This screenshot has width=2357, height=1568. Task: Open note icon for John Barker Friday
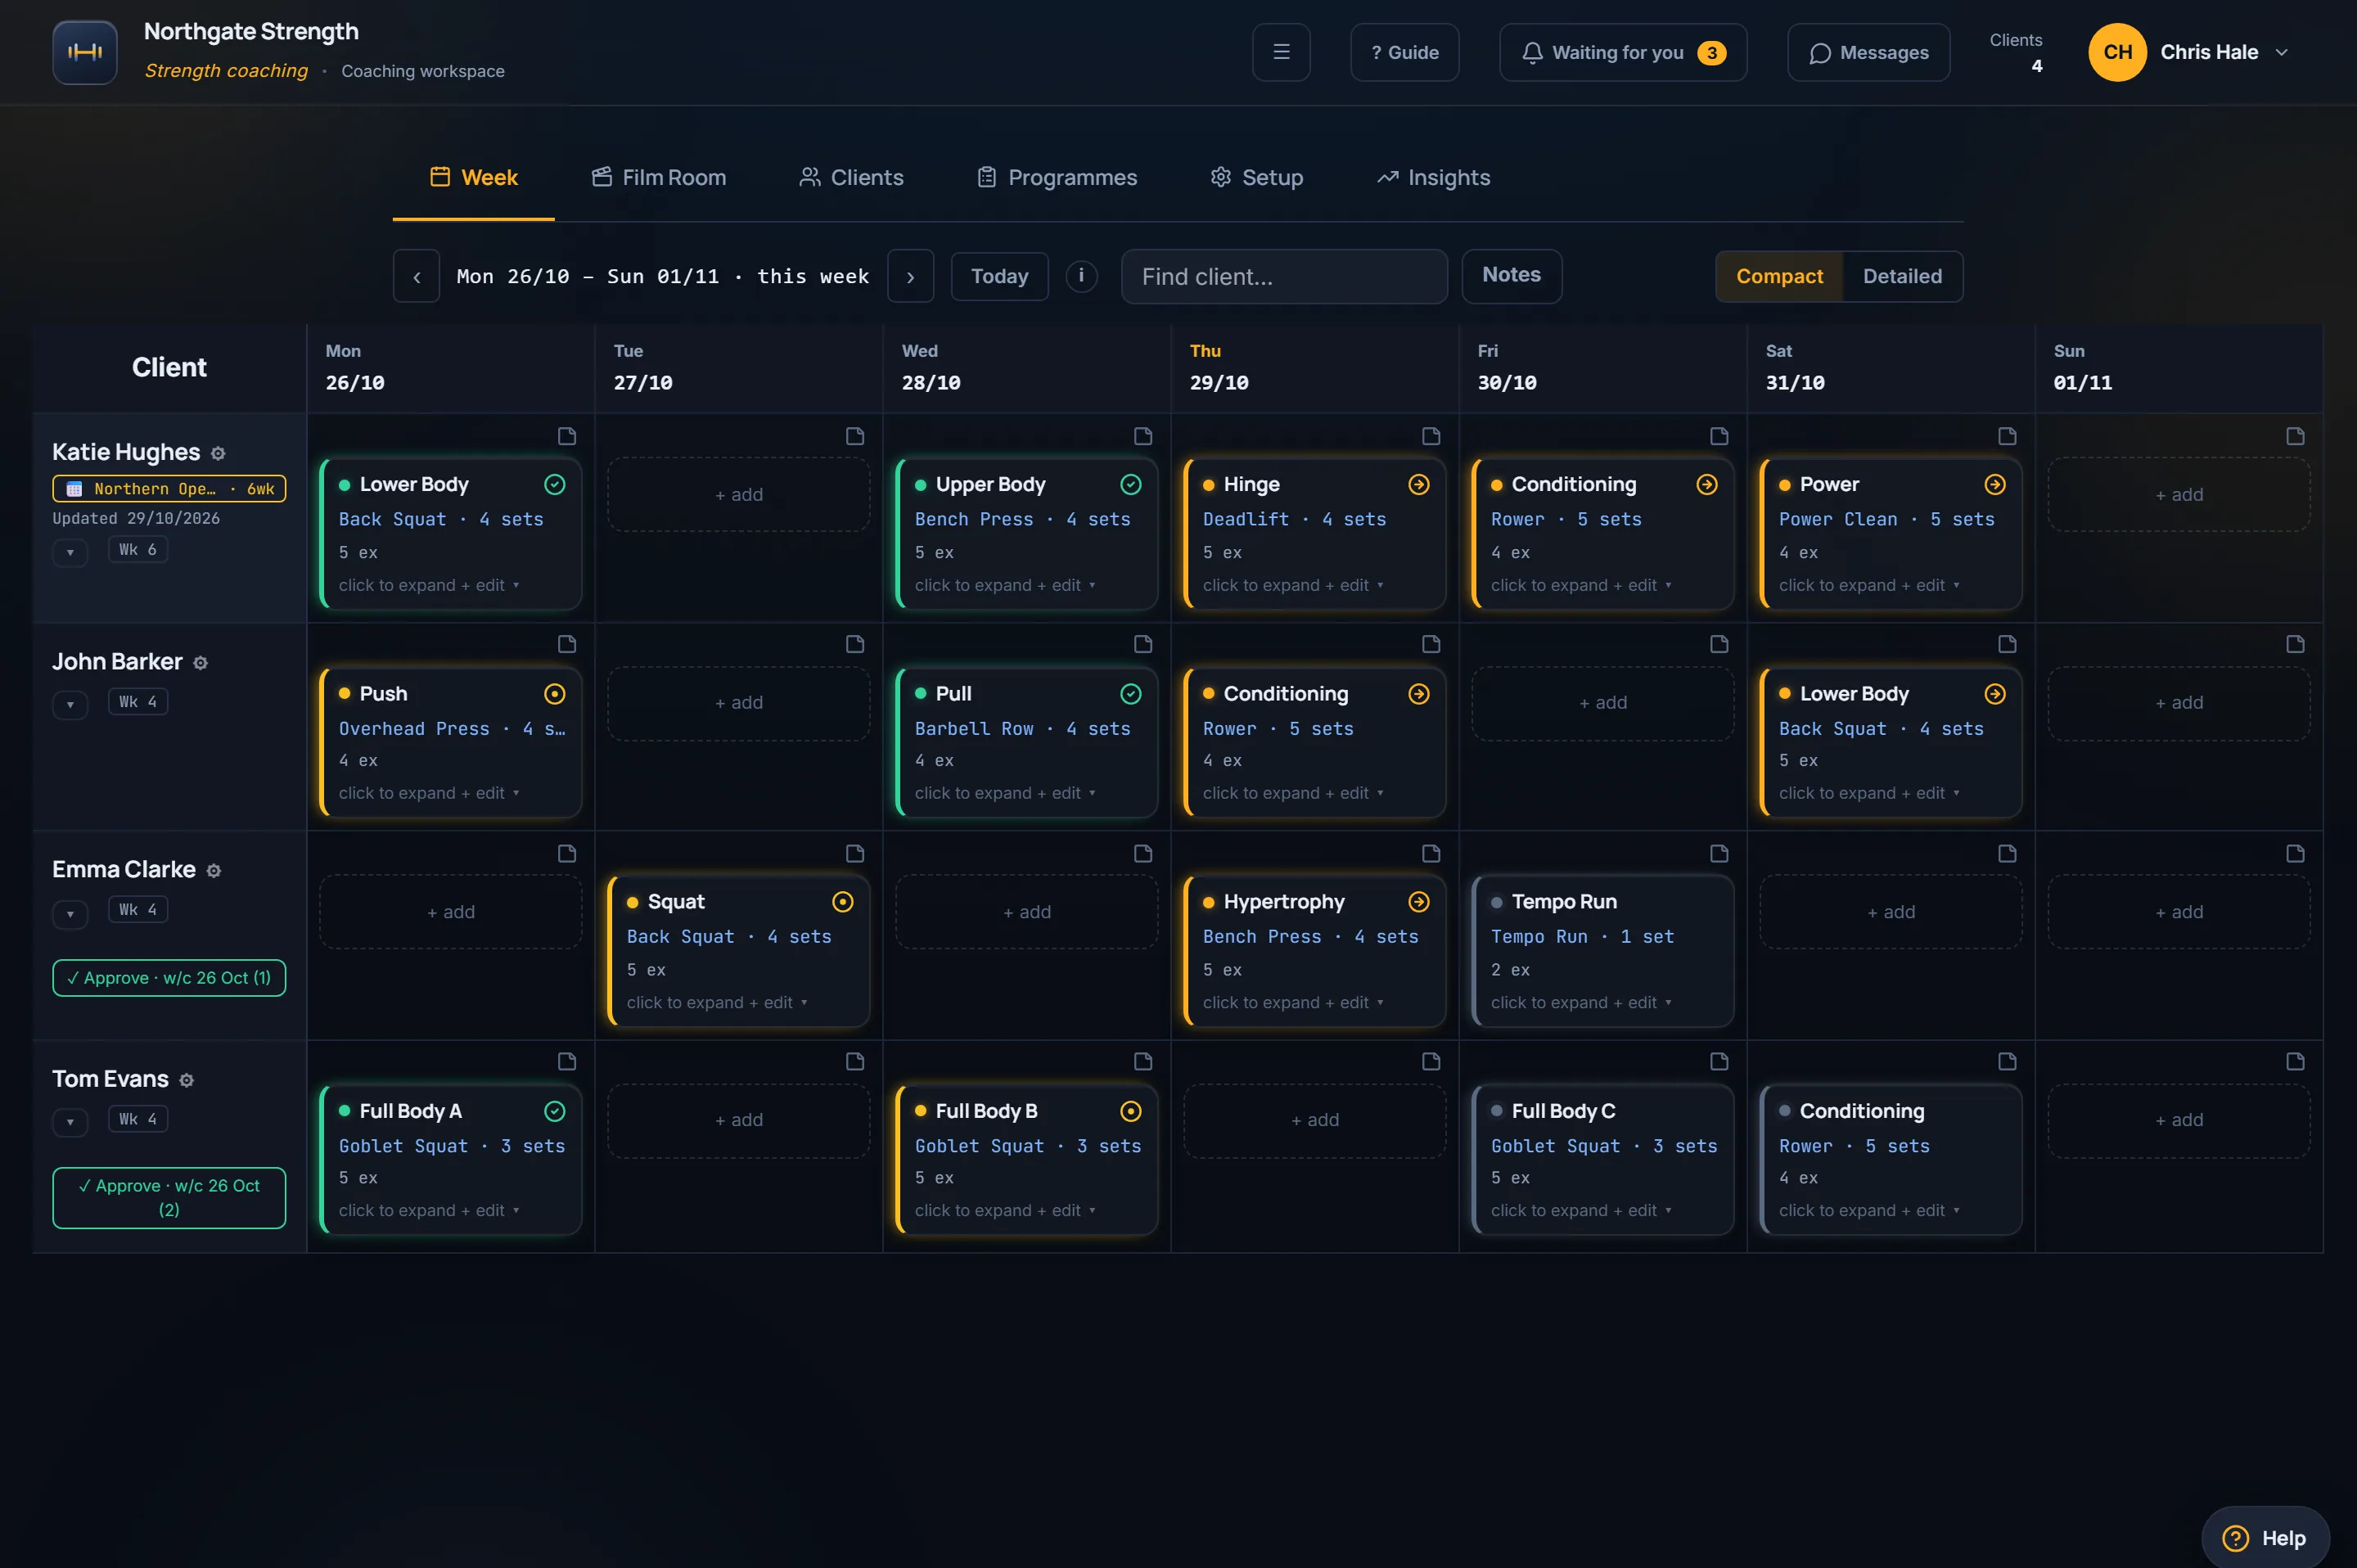[x=1719, y=644]
